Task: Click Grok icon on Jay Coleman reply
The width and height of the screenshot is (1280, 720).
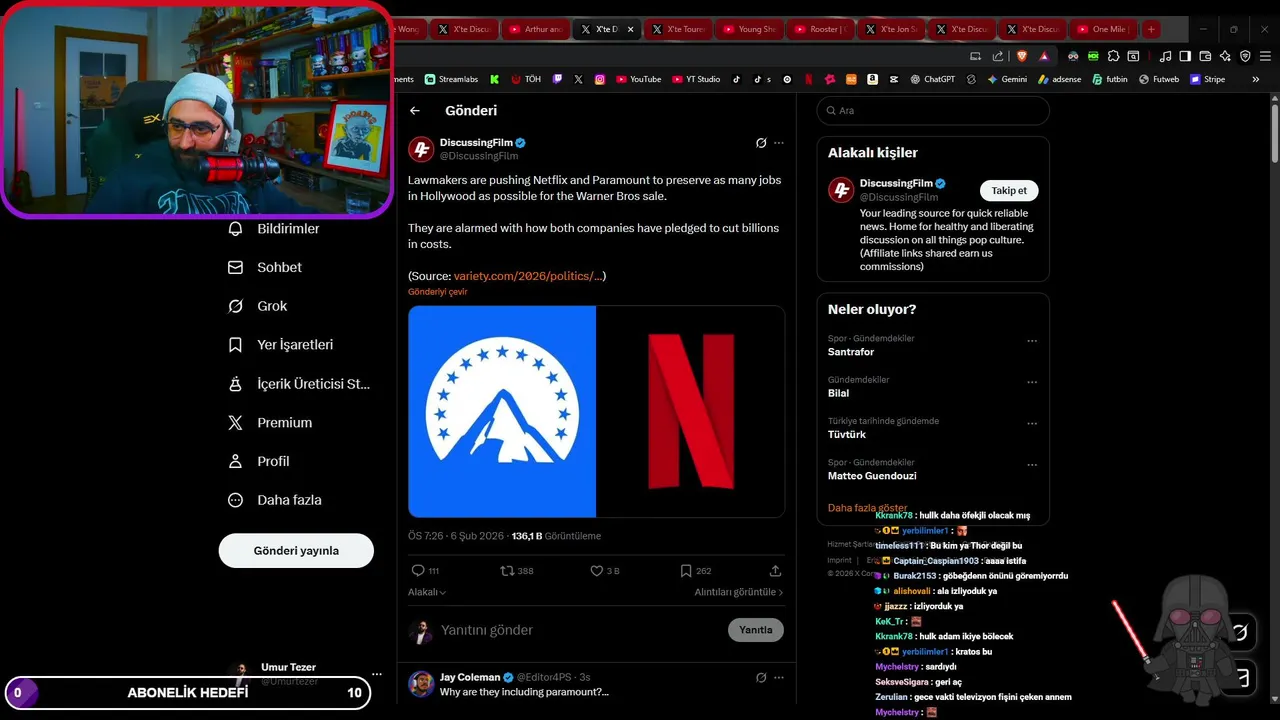Action: click(x=761, y=677)
